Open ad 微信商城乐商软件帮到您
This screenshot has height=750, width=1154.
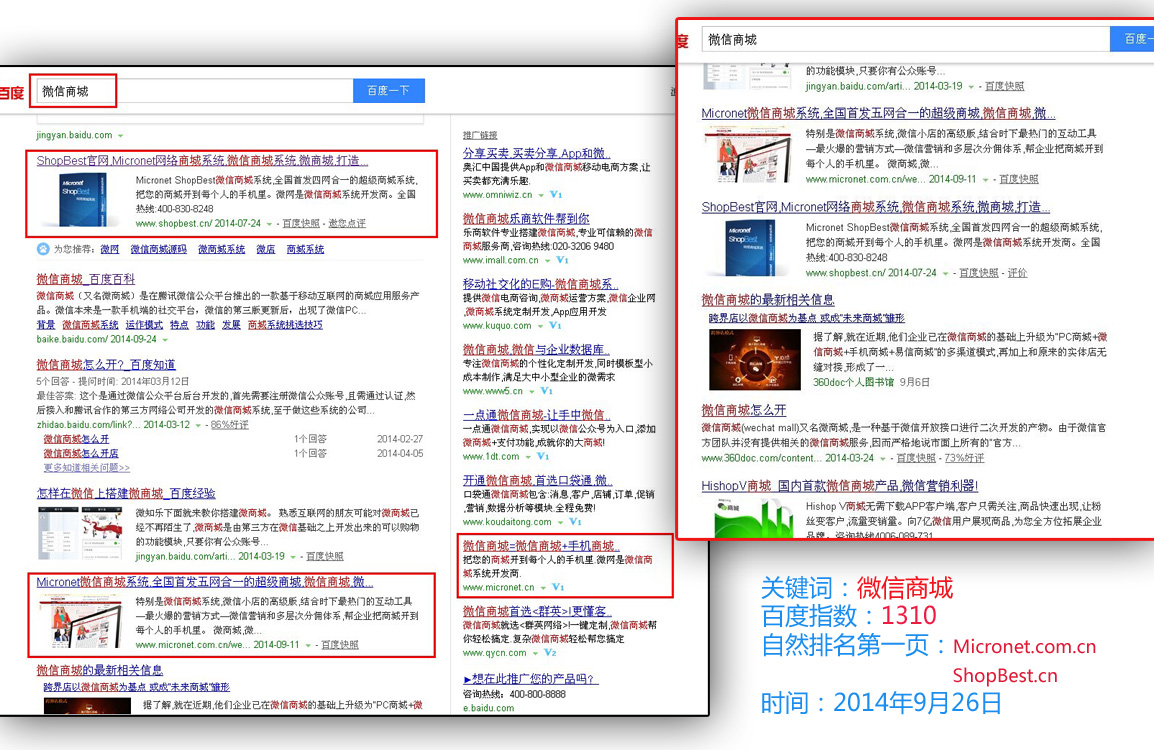[526, 219]
